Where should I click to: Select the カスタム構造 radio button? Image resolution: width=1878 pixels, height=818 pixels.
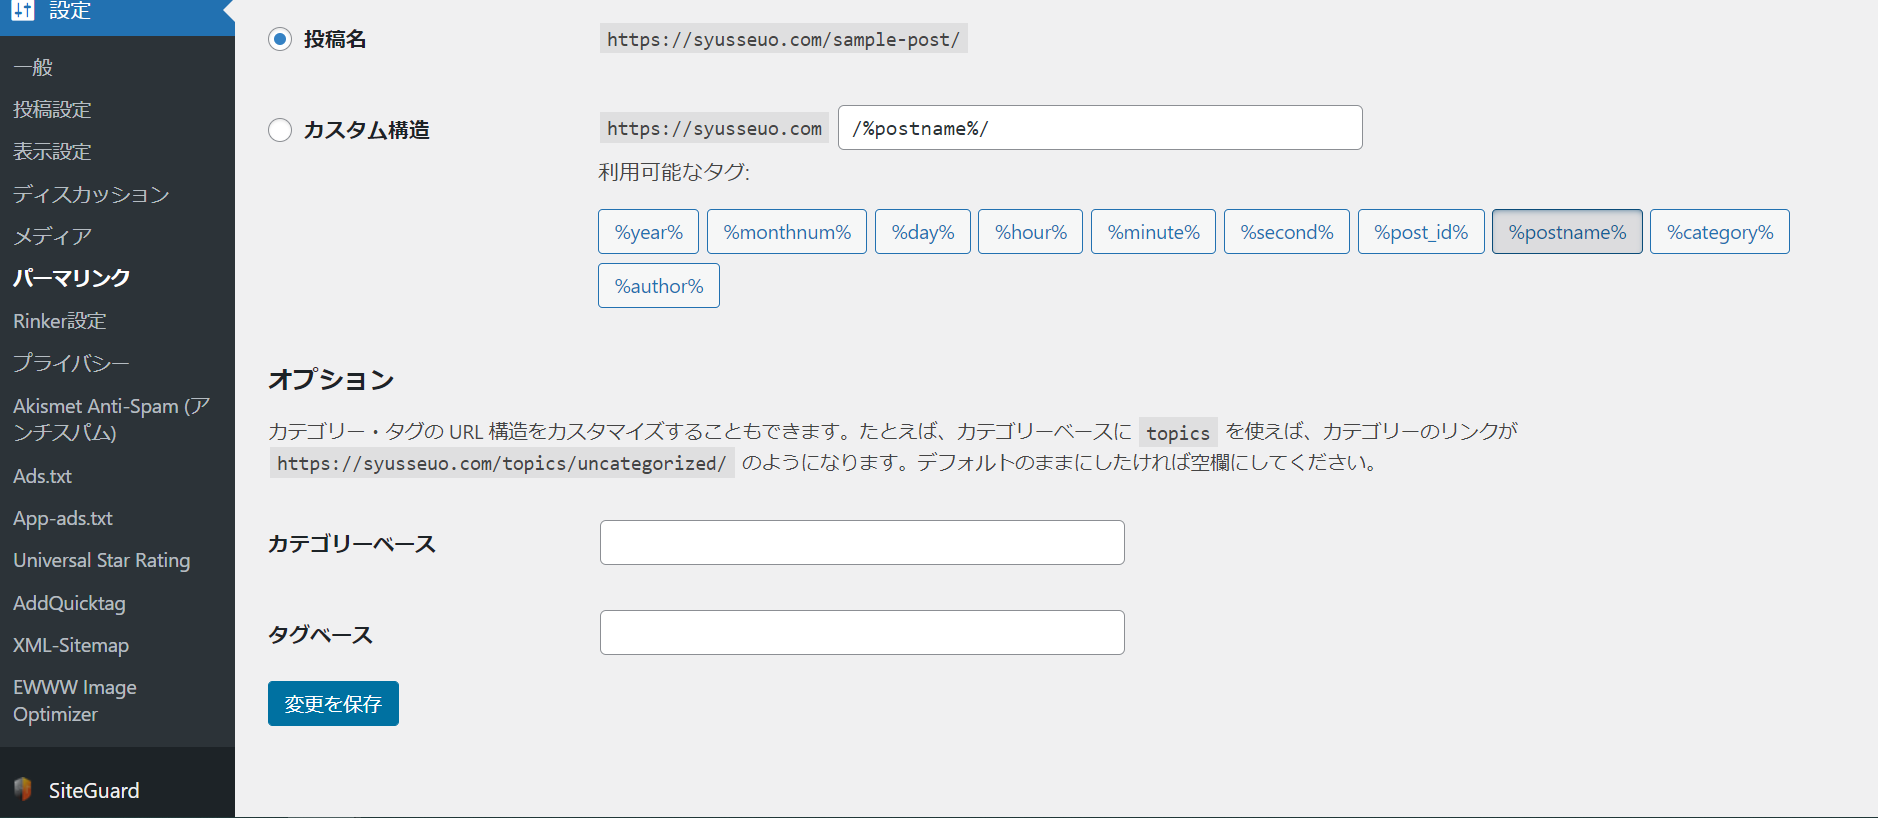280,130
